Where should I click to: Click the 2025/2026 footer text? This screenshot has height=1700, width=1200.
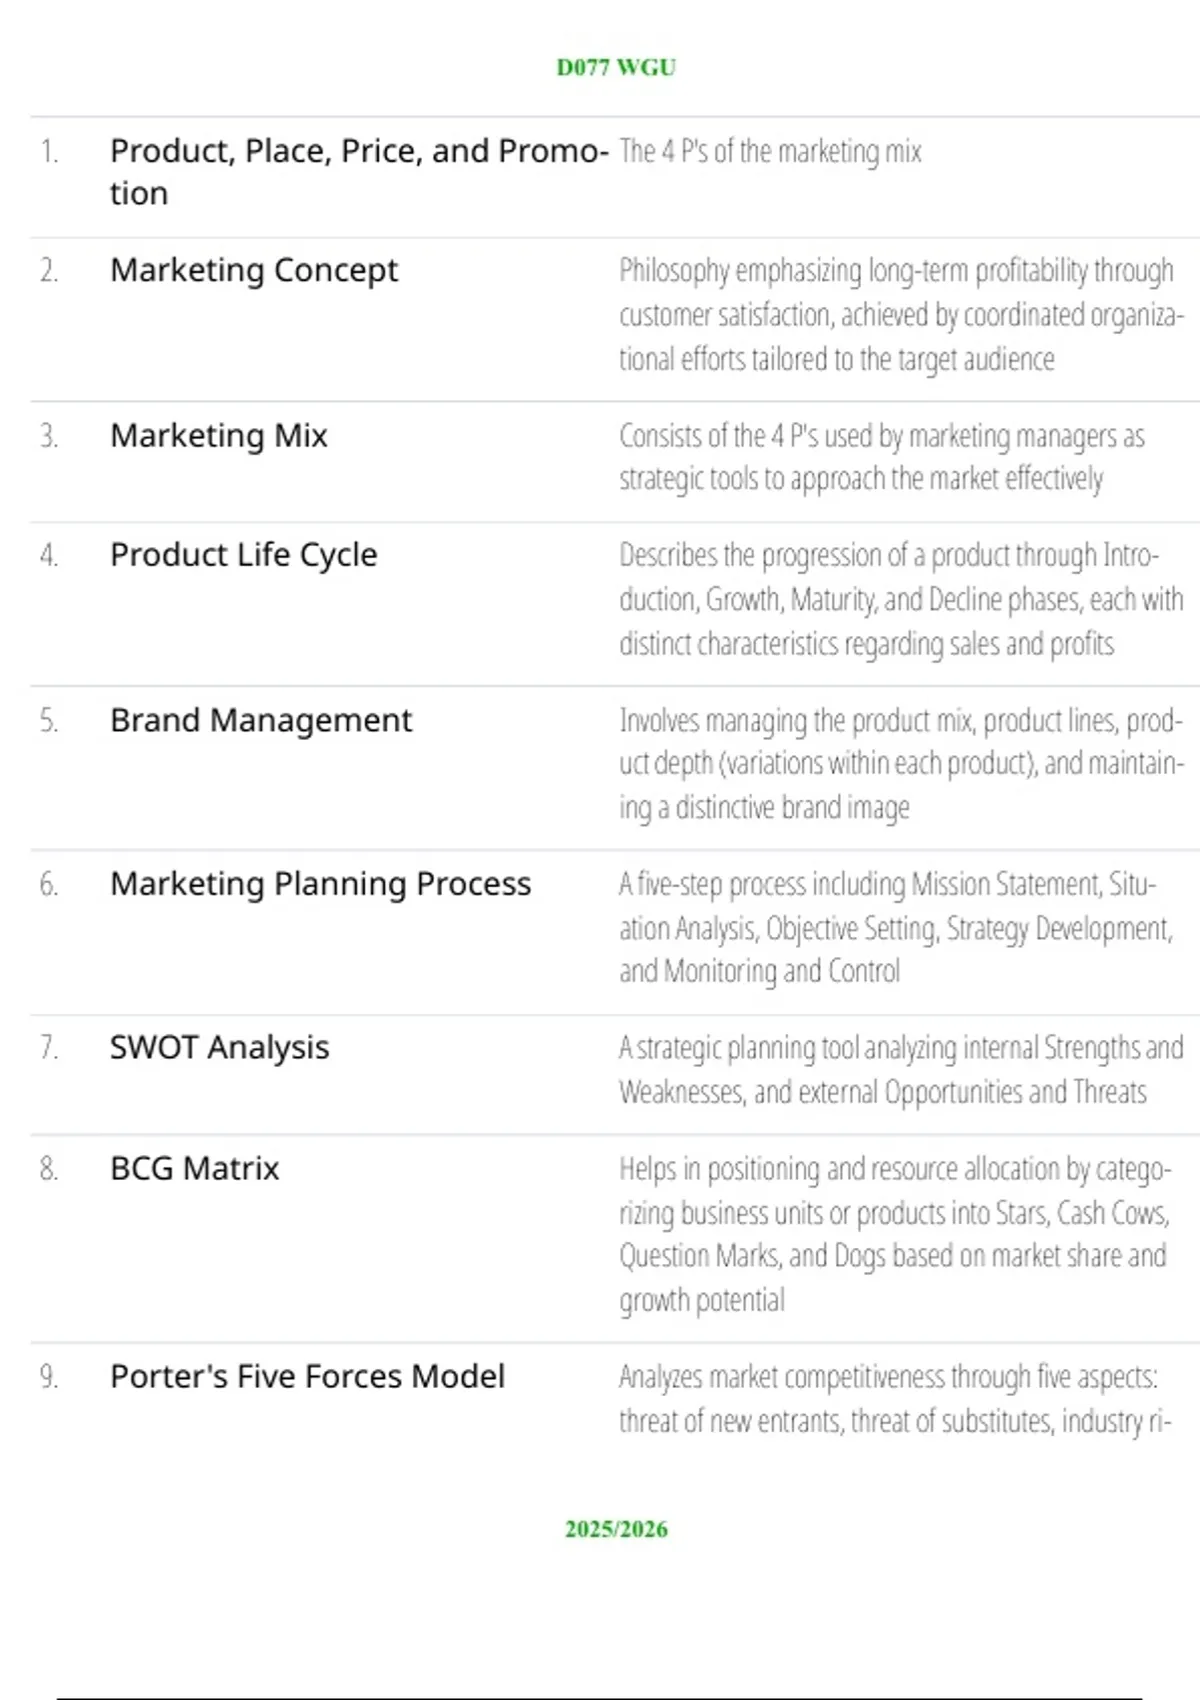pos(616,1529)
